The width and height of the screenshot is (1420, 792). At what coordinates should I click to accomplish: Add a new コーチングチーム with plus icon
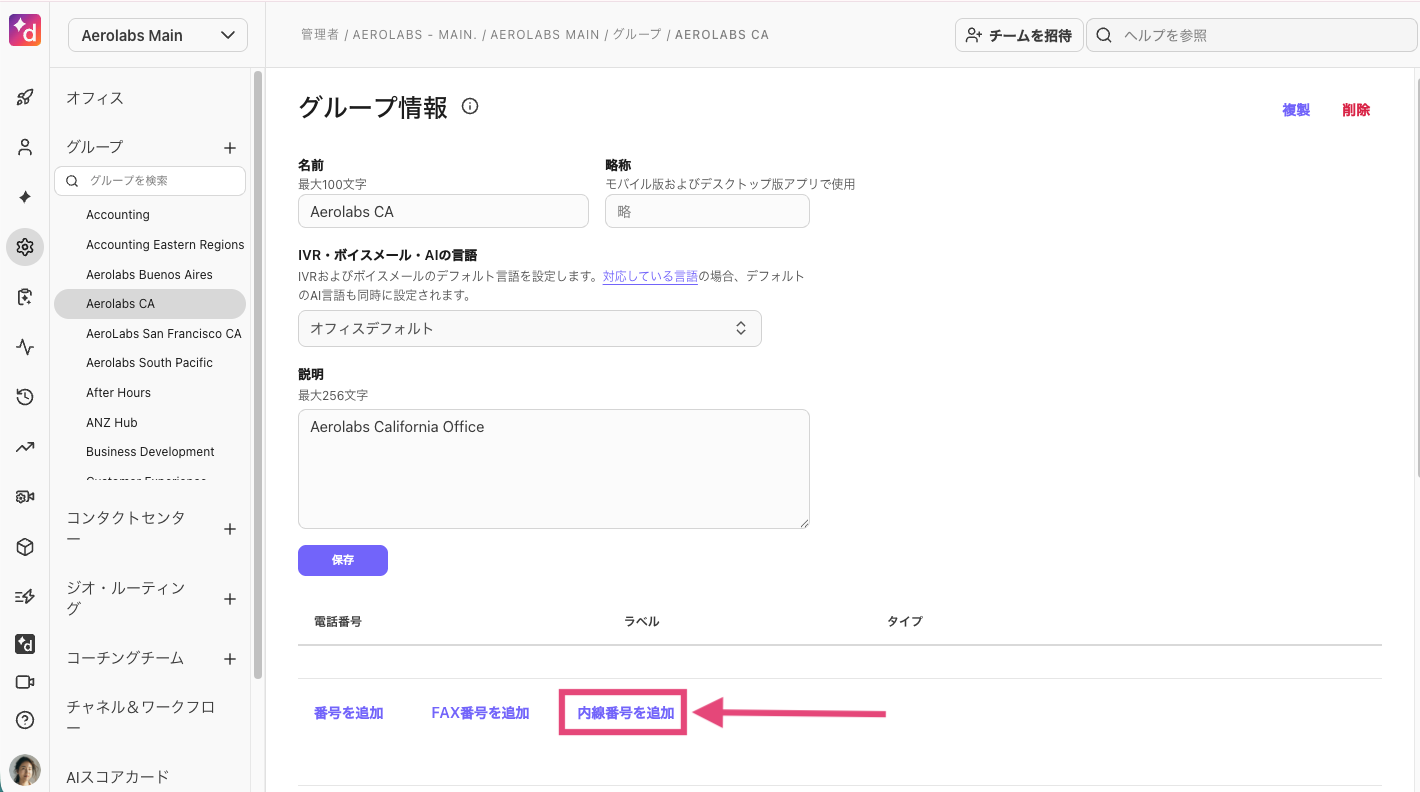[x=230, y=659]
